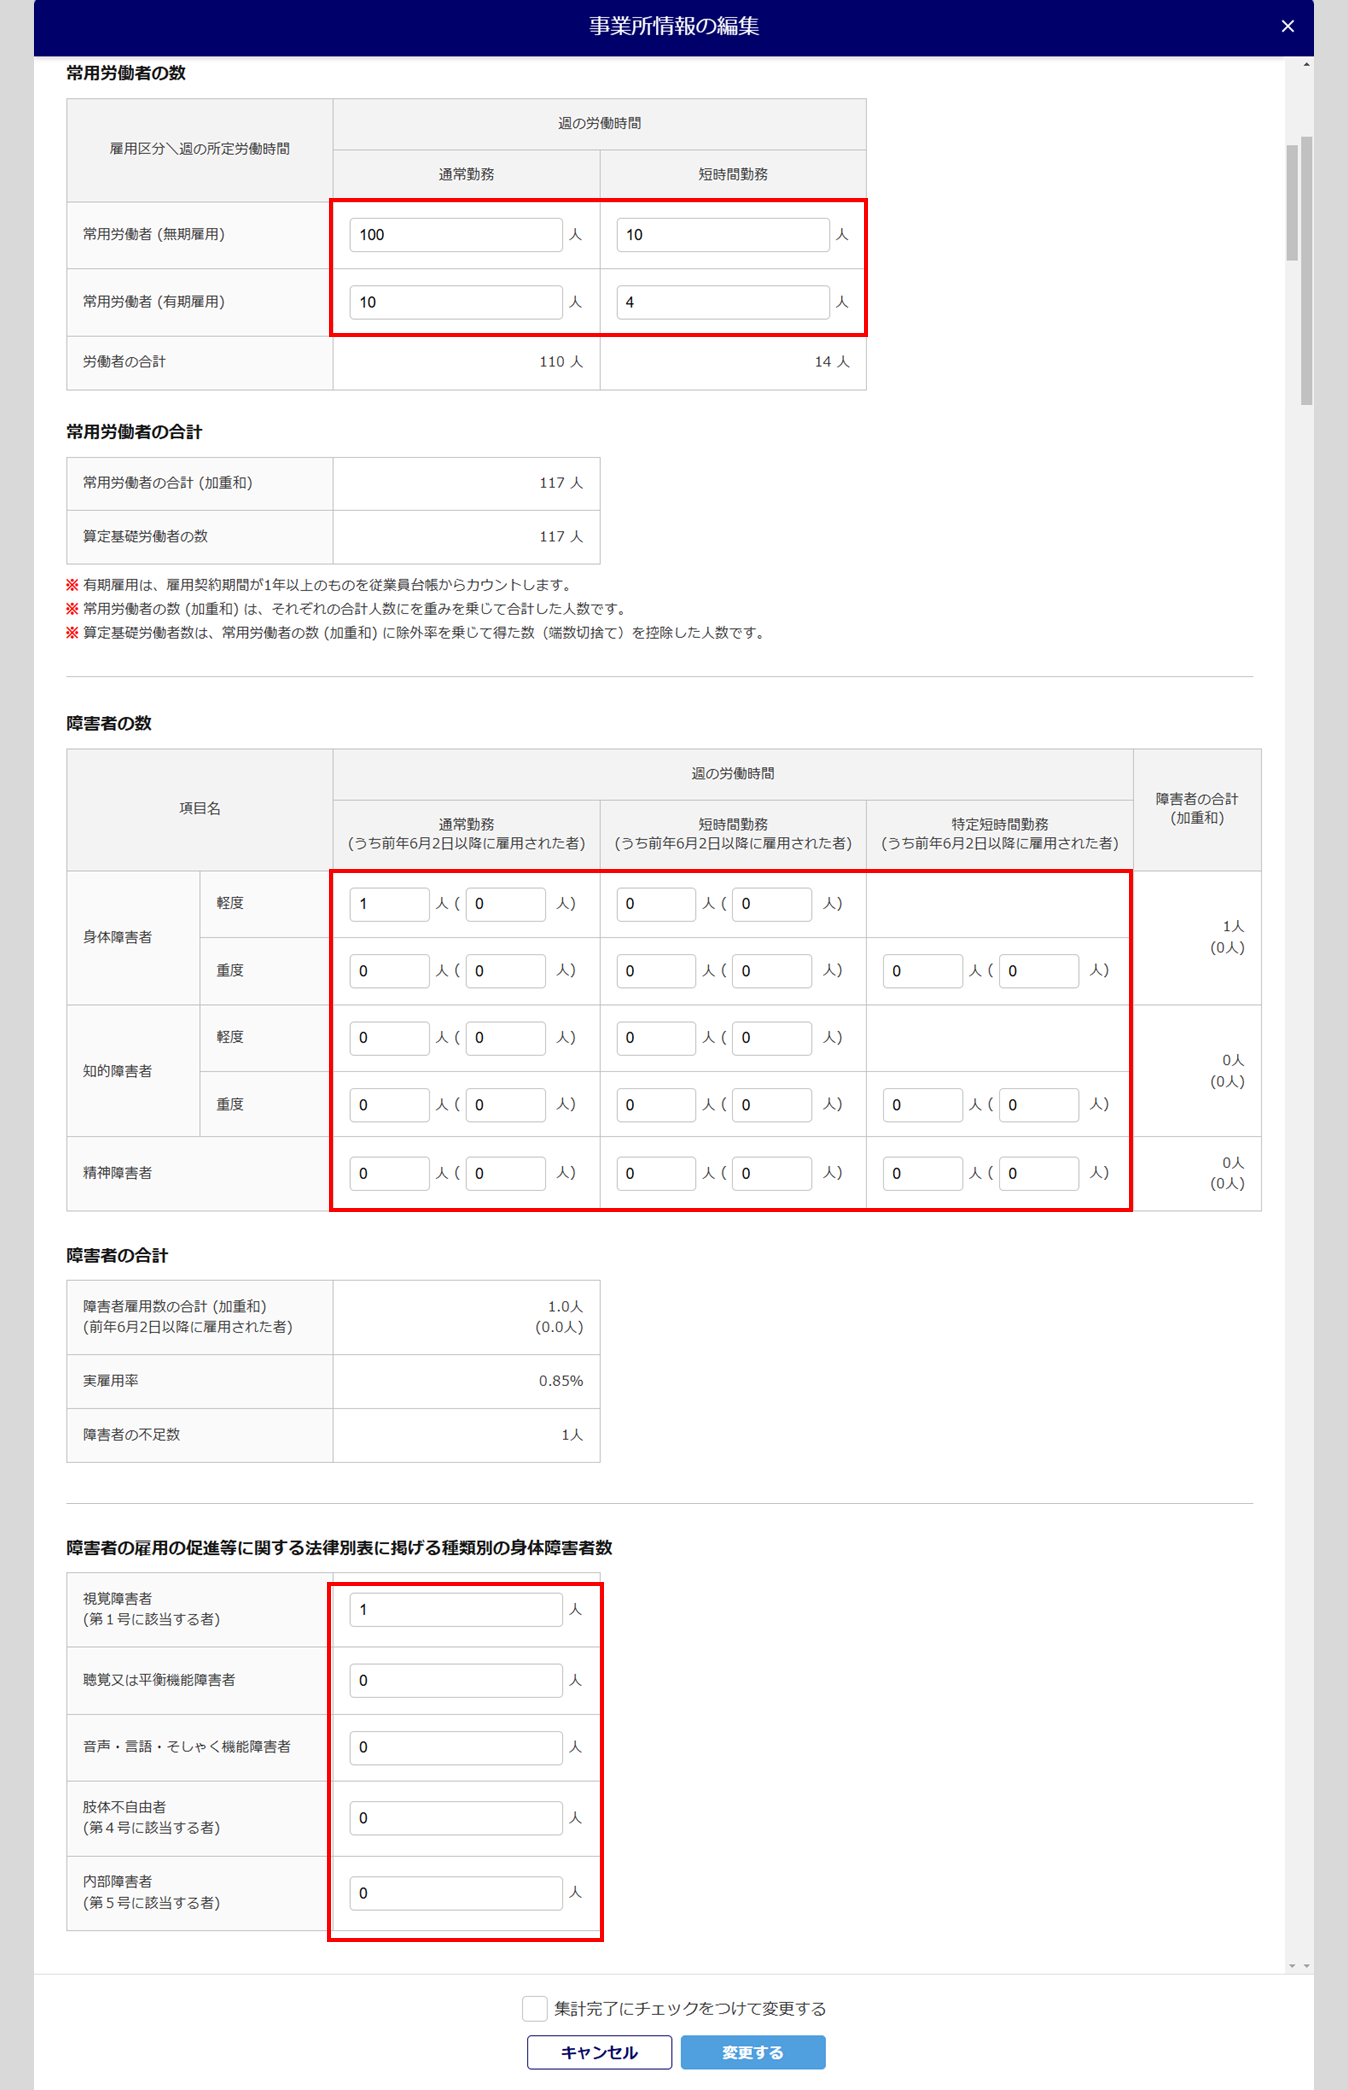Click 聴覚又は平衡機能障害者 count field
The height and width of the screenshot is (2090, 1348).
click(x=456, y=1681)
